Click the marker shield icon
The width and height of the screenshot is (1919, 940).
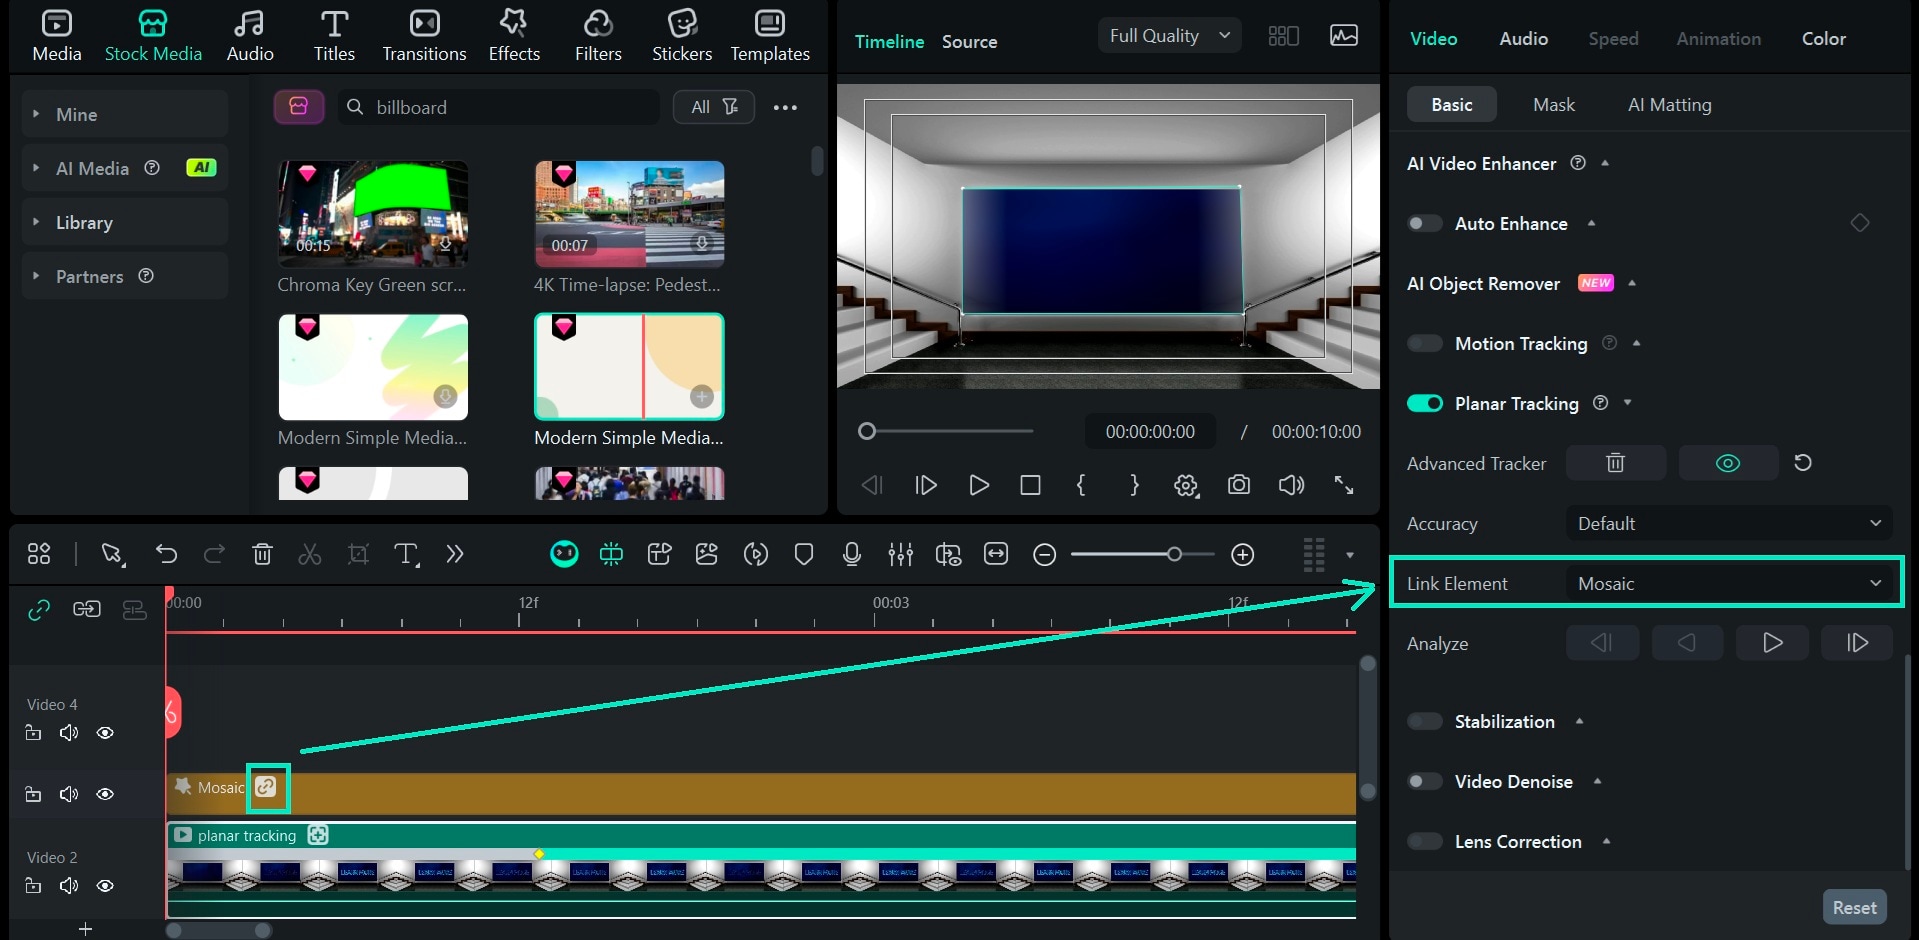coord(804,554)
